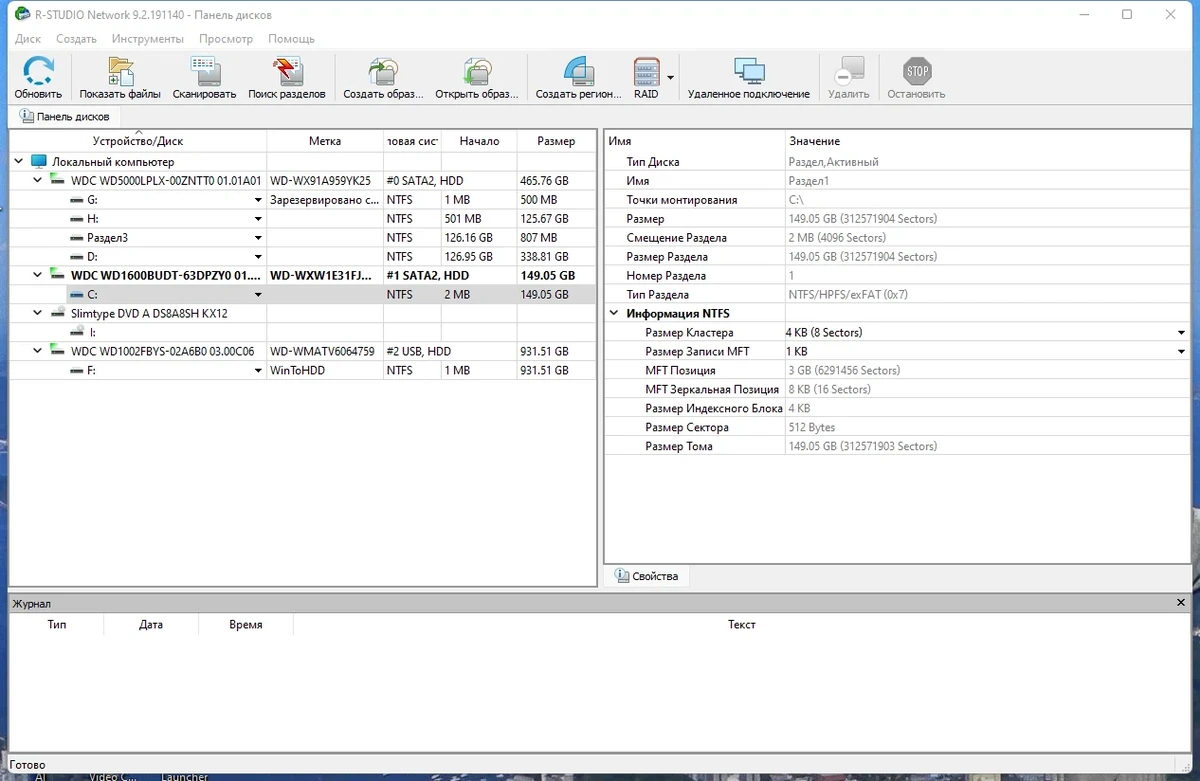
Task: Collapse WDC WD1002FBYS disk node
Action: point(38,351)
